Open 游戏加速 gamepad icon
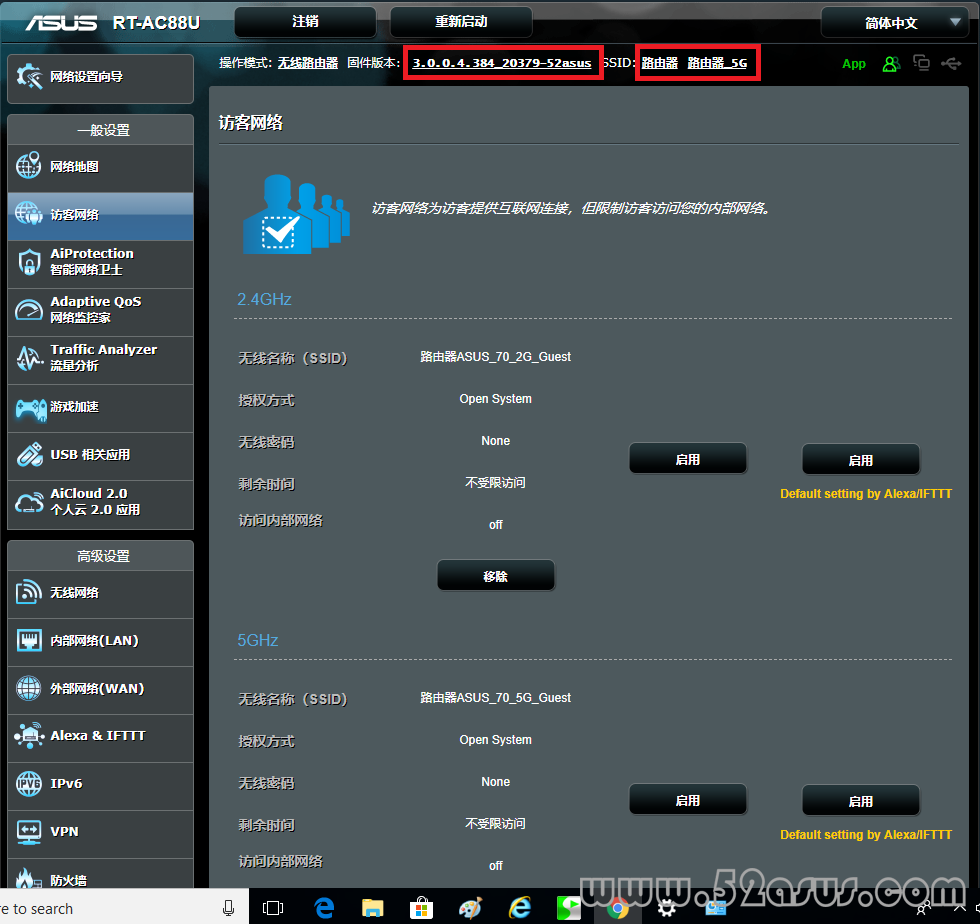Screen dimensions: 980x924 [30, 408]
